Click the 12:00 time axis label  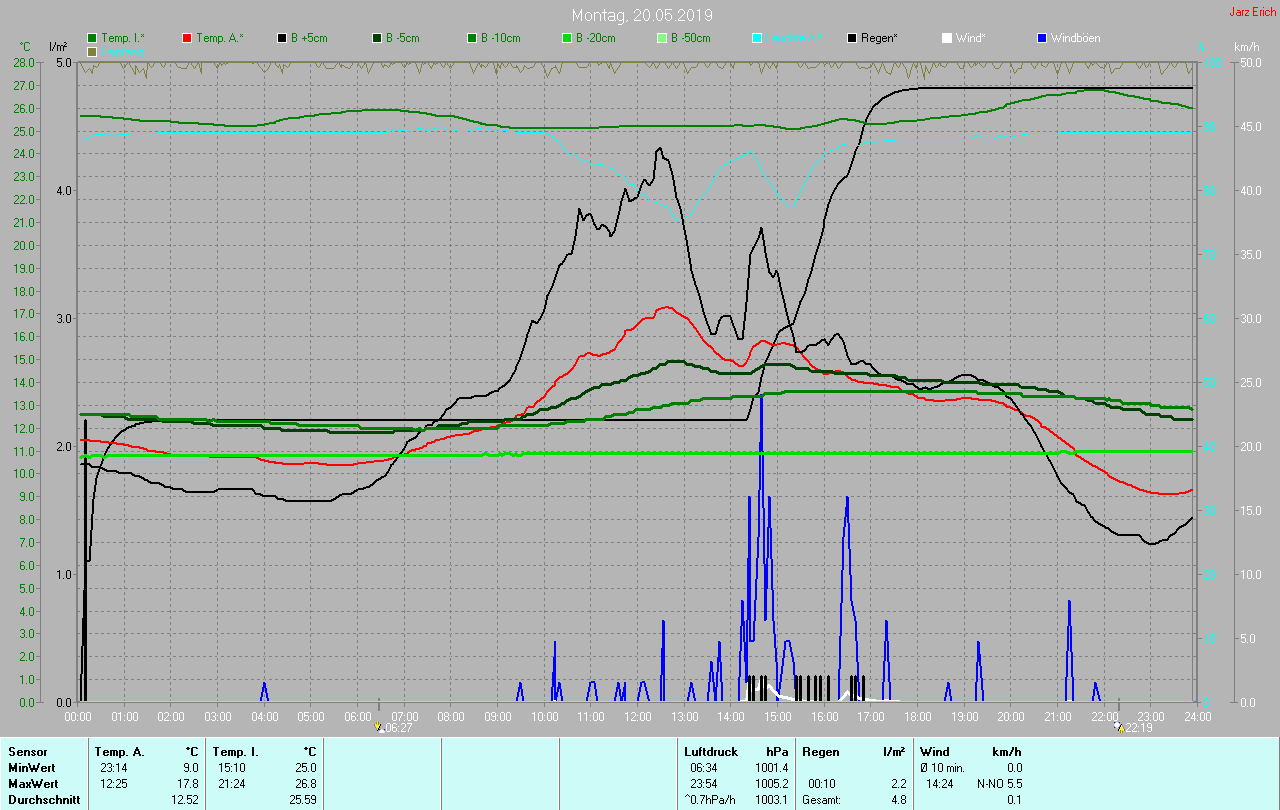(638, 717)
